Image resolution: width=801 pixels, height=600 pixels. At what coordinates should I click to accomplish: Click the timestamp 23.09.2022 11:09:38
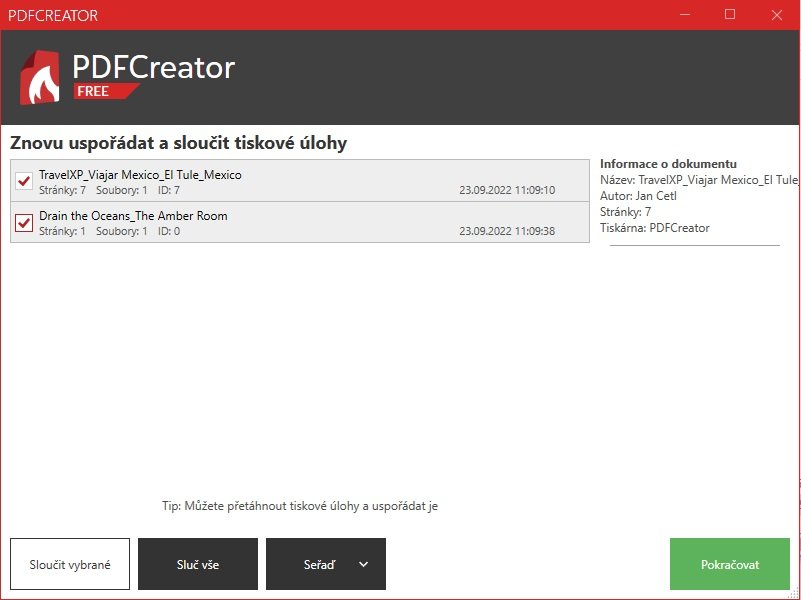(x=507, y=231)
